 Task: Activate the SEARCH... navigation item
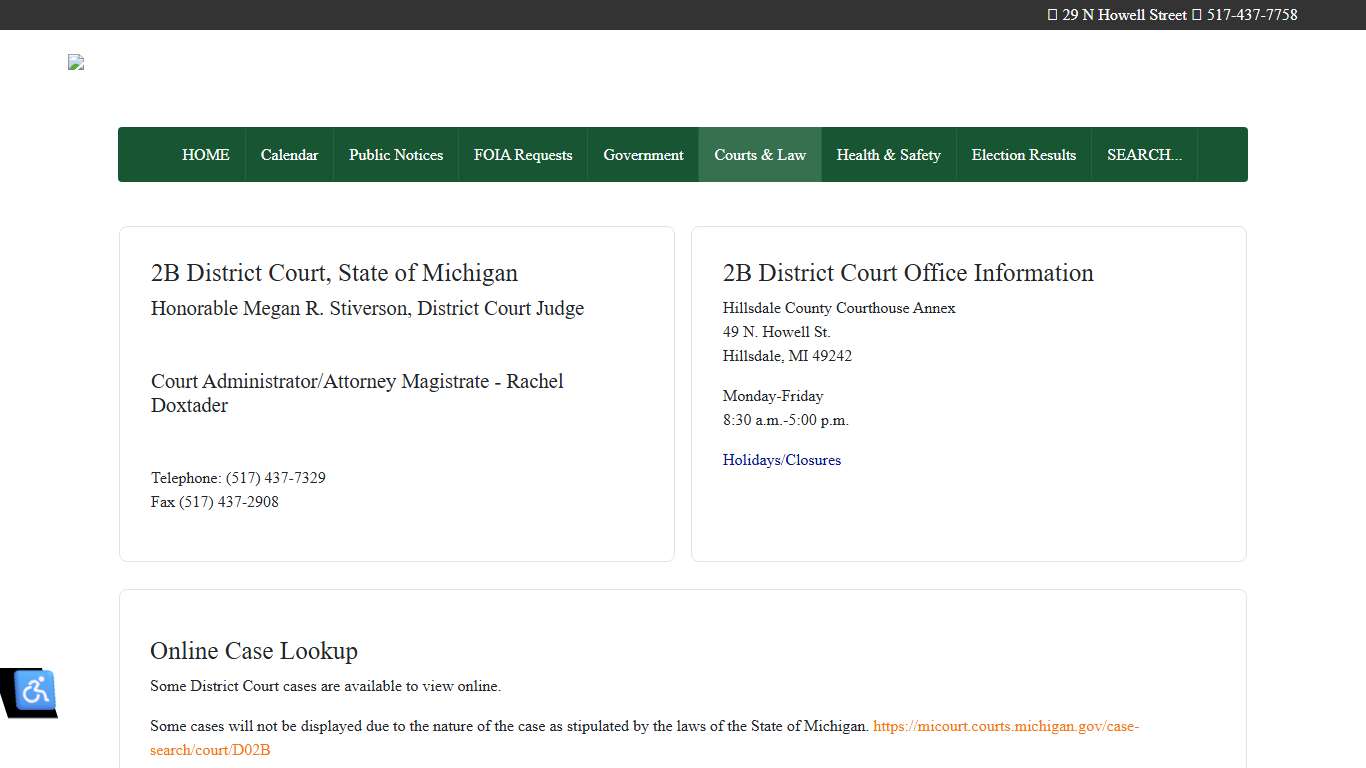click(1143, 154)
